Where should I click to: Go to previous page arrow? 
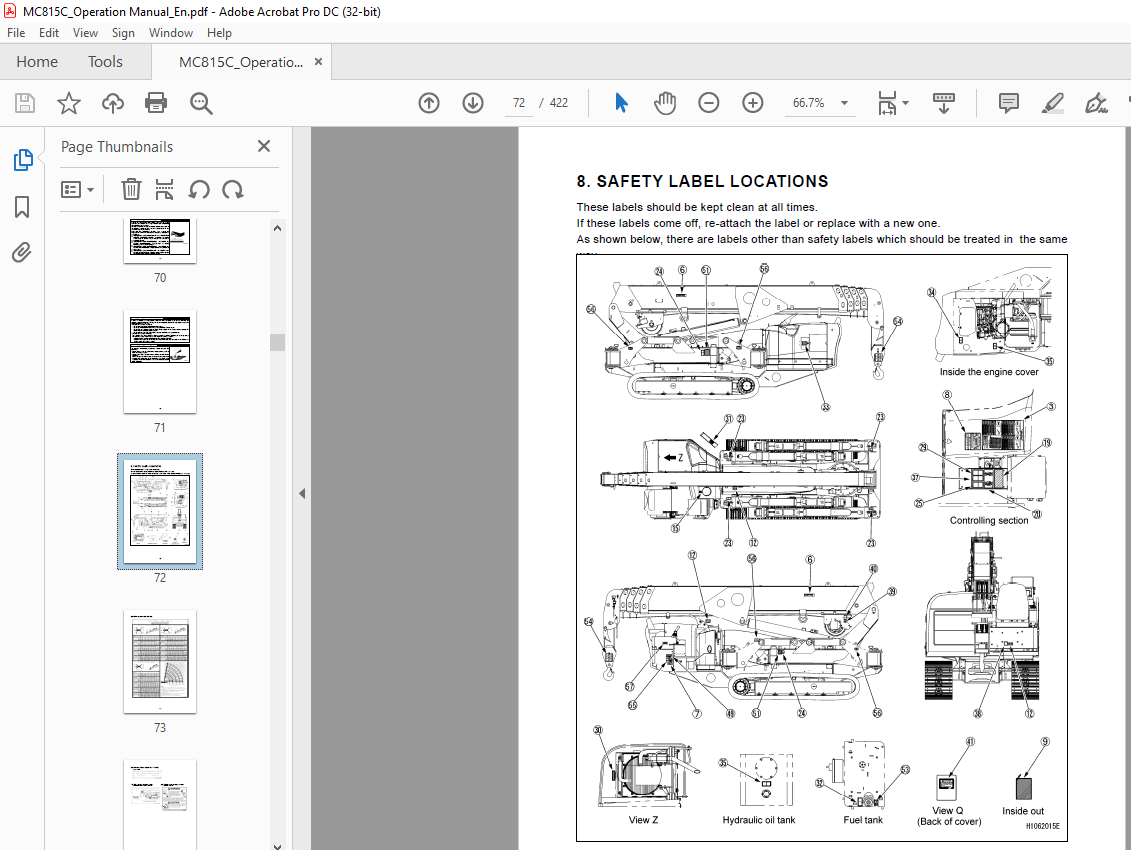pyautogui.click(x=428, y=103)
